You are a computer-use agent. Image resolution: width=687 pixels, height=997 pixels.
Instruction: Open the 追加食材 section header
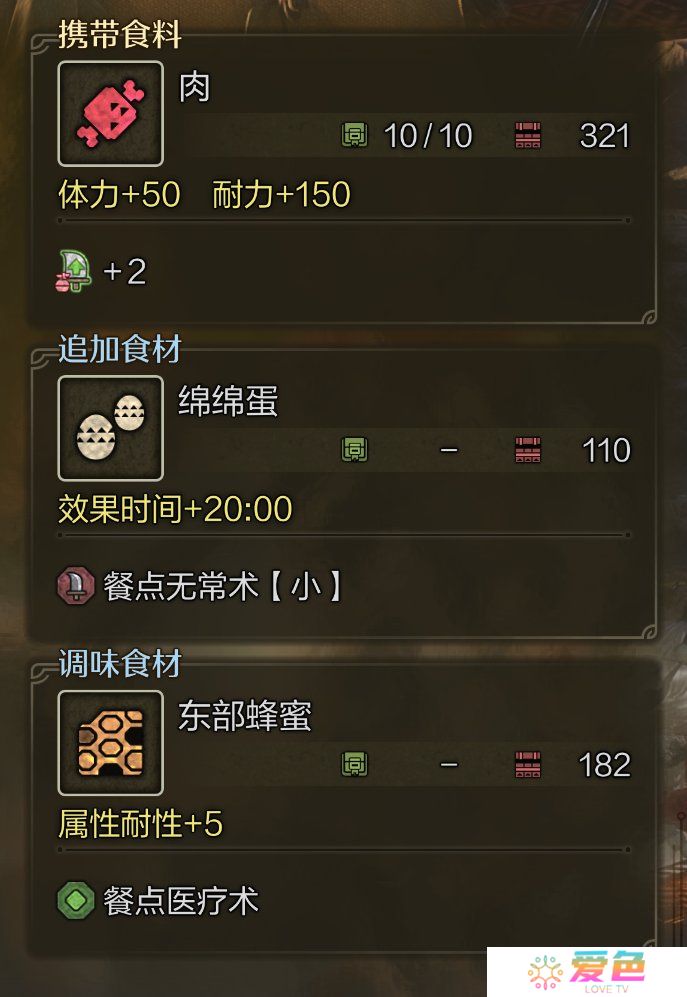tap(120, 348)
